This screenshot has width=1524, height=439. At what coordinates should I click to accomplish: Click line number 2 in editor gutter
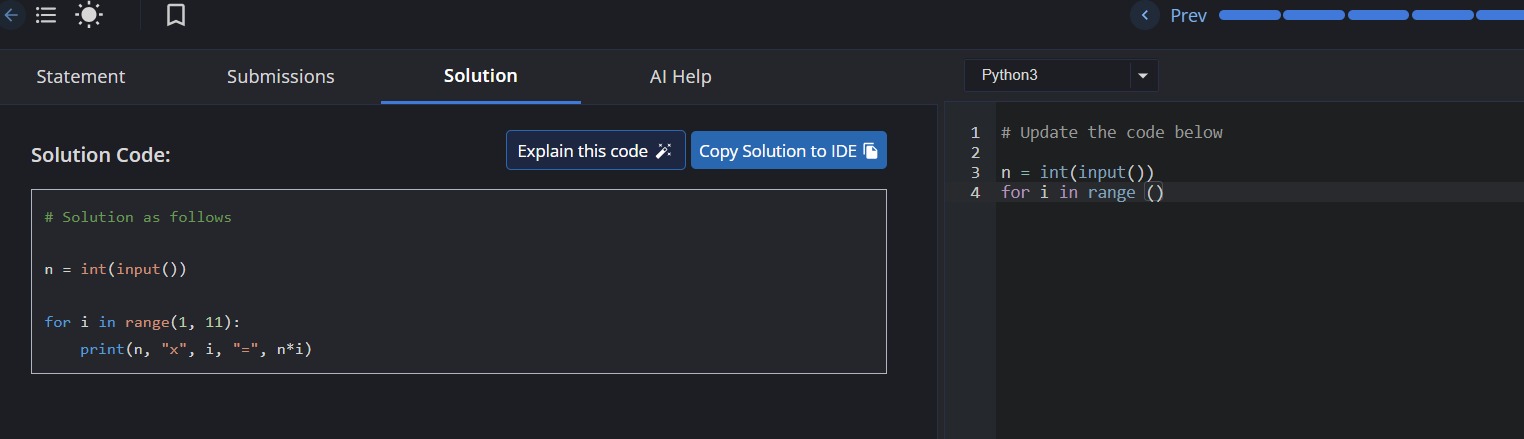point(975,152)
